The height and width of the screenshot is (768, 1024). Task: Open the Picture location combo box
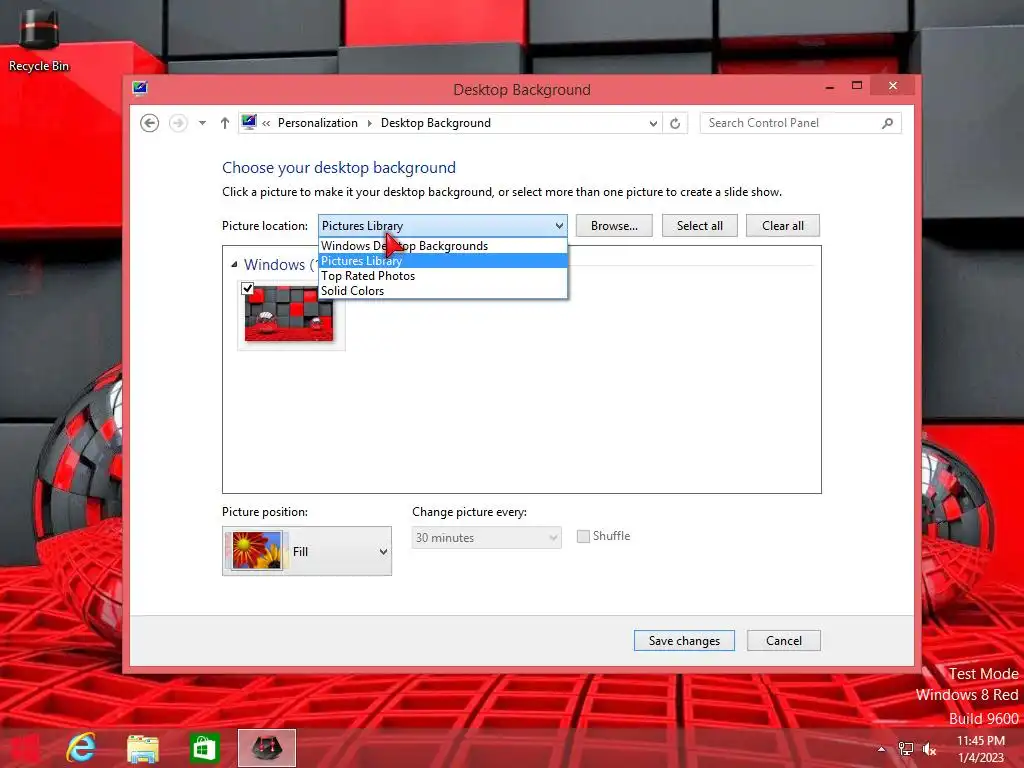(x=442, y=226)
